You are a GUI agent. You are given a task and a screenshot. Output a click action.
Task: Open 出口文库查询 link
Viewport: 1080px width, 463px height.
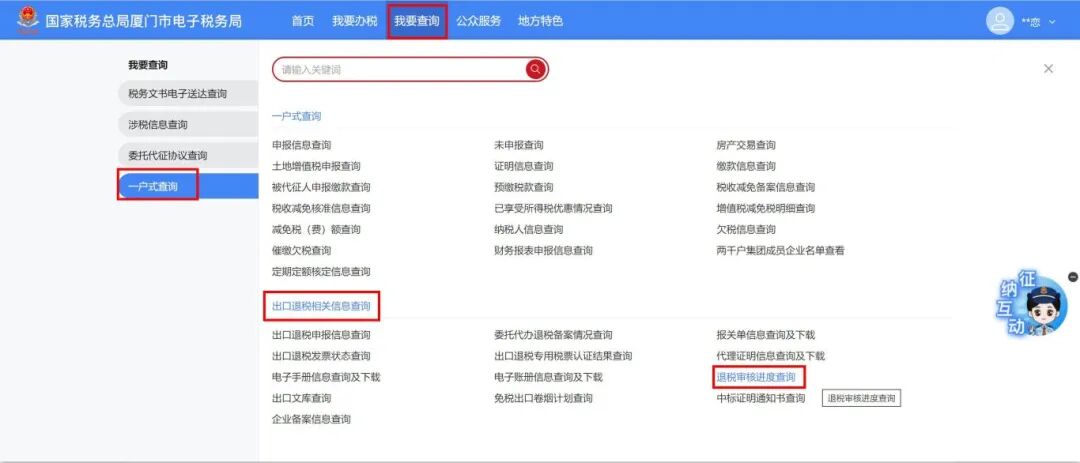(302, 398)
